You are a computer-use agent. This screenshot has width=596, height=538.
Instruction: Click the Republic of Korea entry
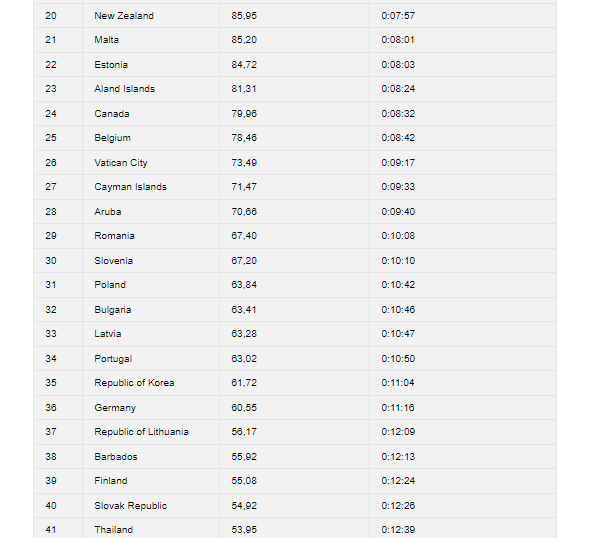pyautogui.click(x=134, y=383)
